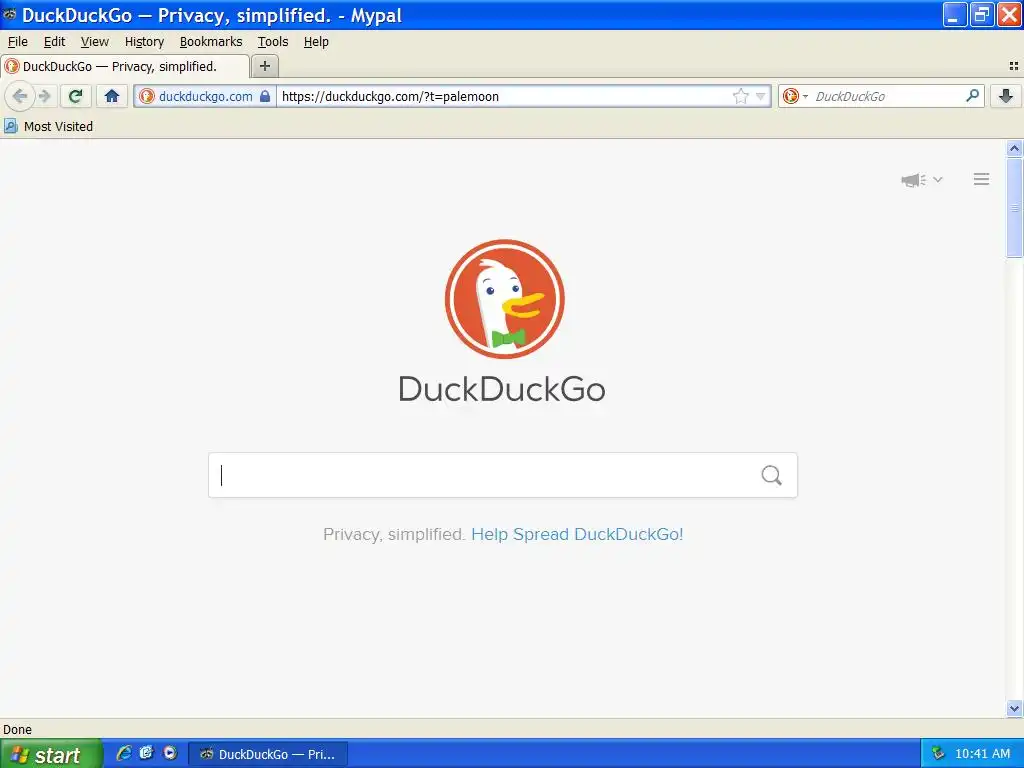Open the Tools menu
This screenshot has width=1024, height=768.
[x=273, y=42]
